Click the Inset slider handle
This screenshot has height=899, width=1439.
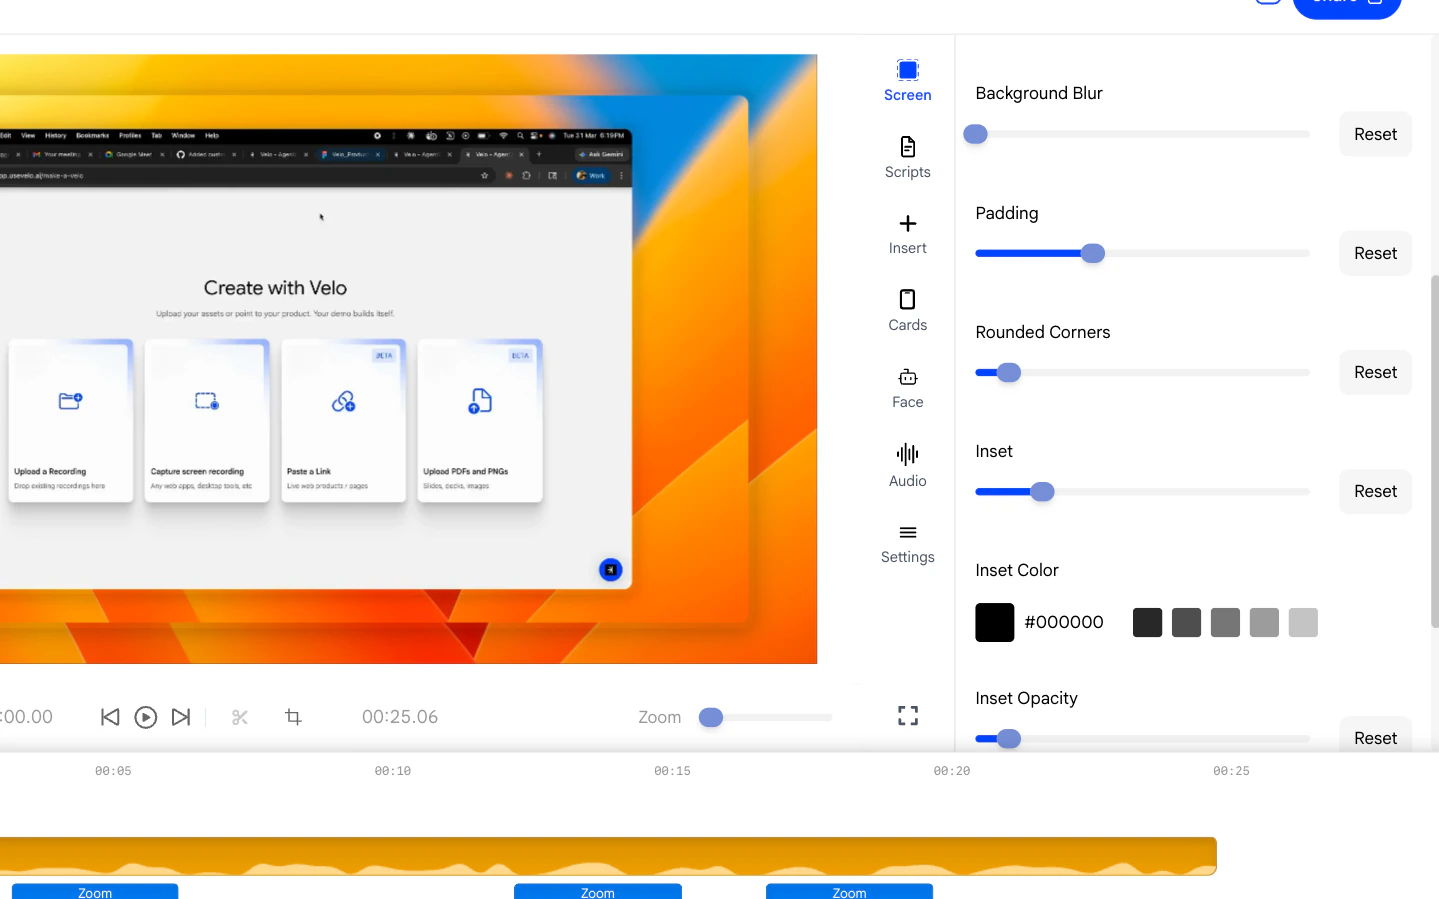1042,491
